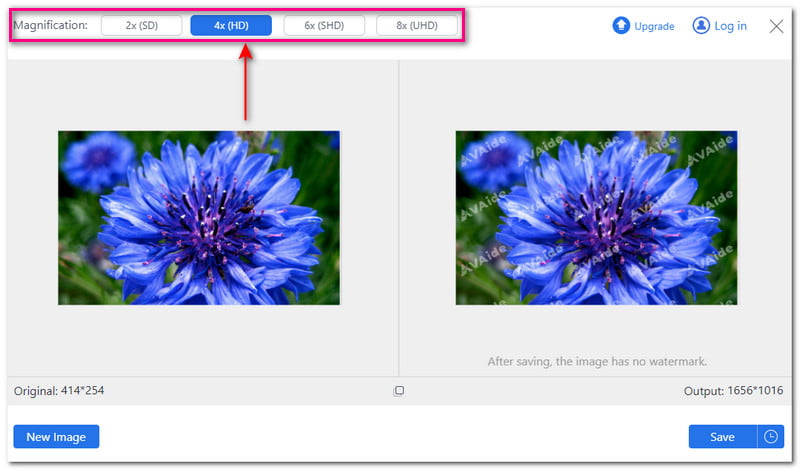800x470 pixels.
Task: Click the Log in user avatar icon
Action: click(701, 26)
